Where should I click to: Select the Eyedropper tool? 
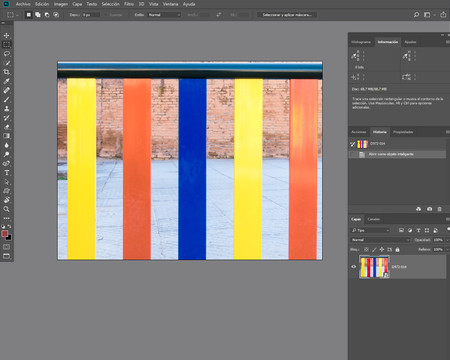tap(6, 81)
